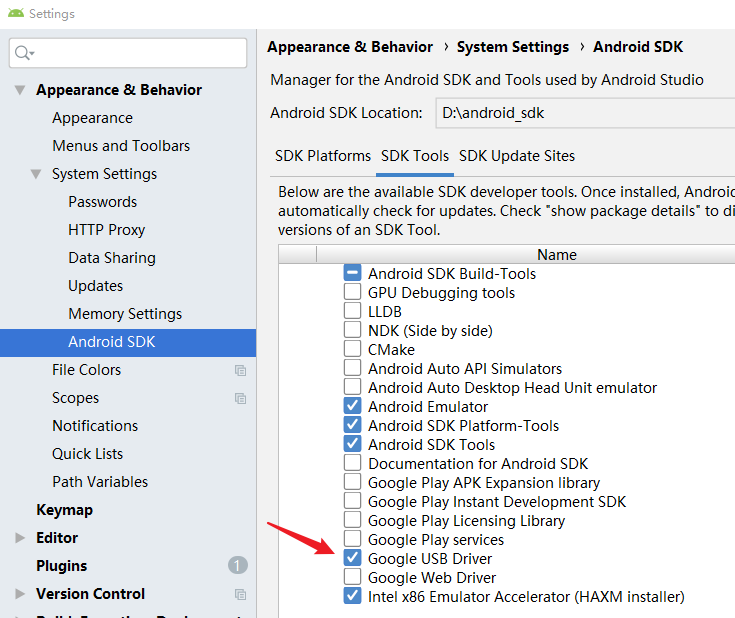Screen dimensions: 735x618
Task: Click System Settings in the breadcrumb
Action: pyautogui.click(x=513, y=47)
